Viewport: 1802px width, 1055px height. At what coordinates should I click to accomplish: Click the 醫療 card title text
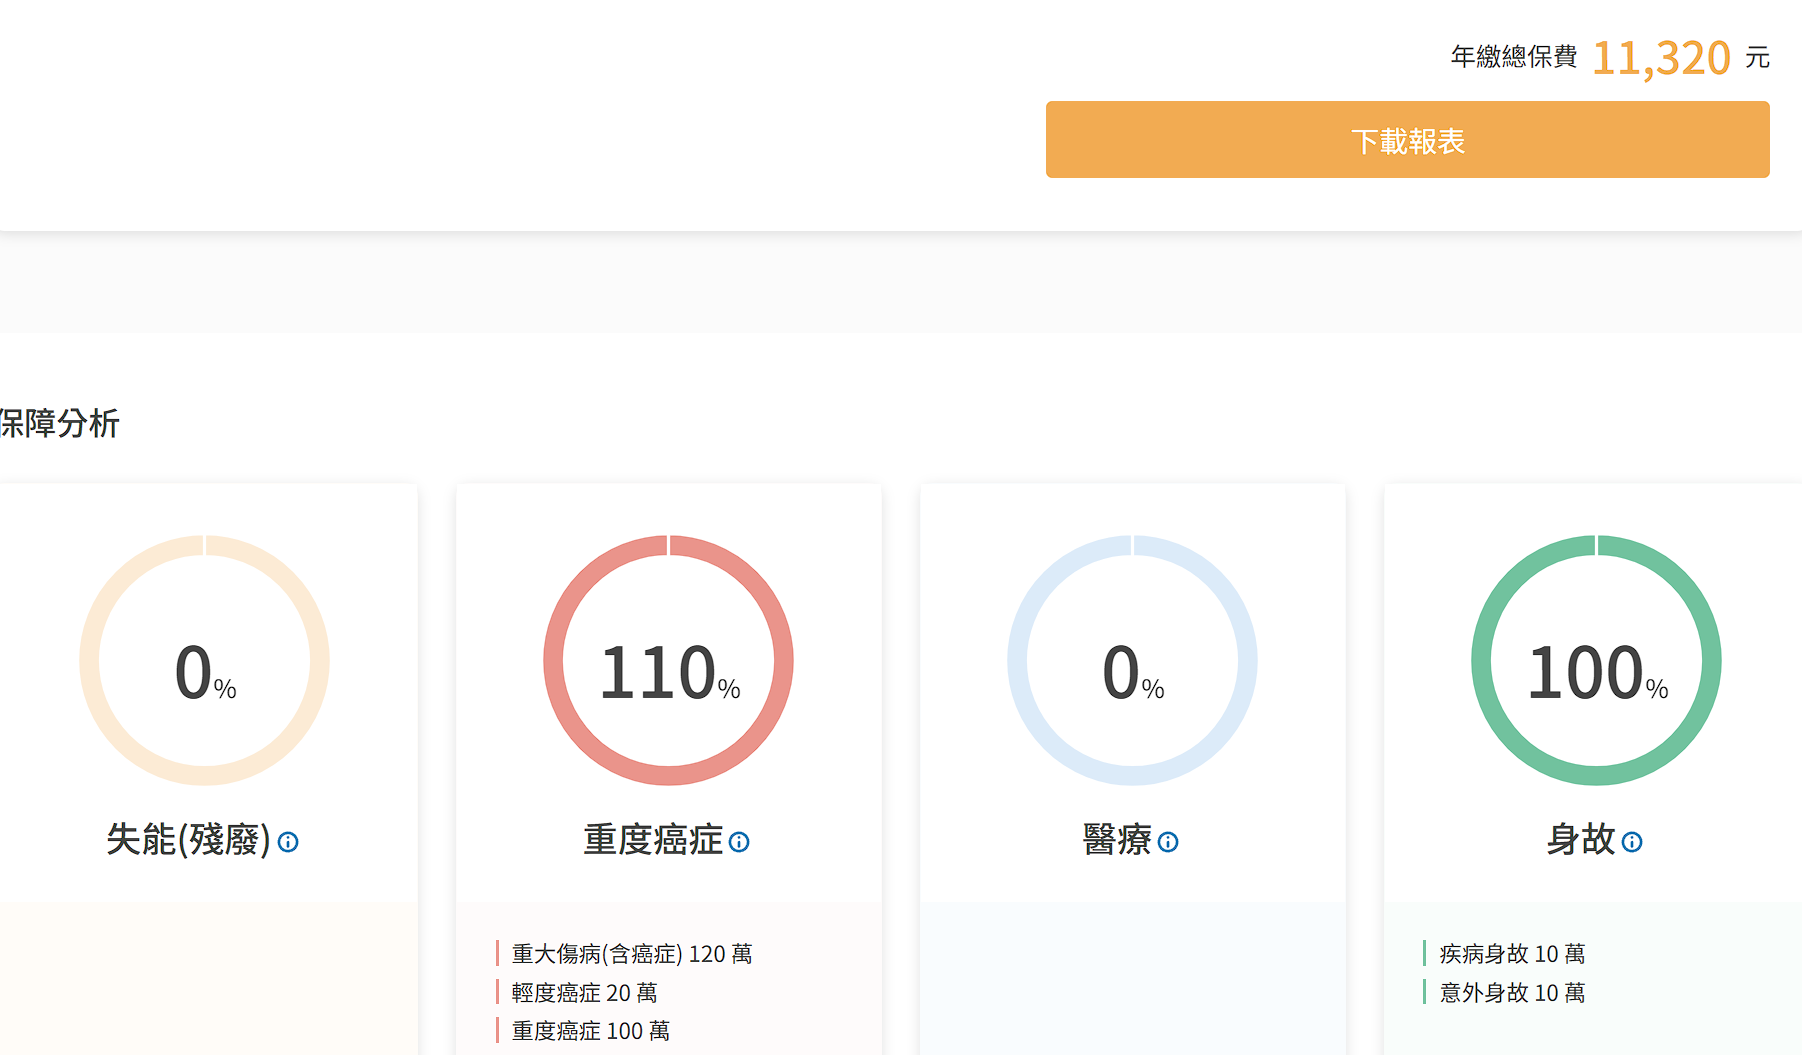[1117, 840]
